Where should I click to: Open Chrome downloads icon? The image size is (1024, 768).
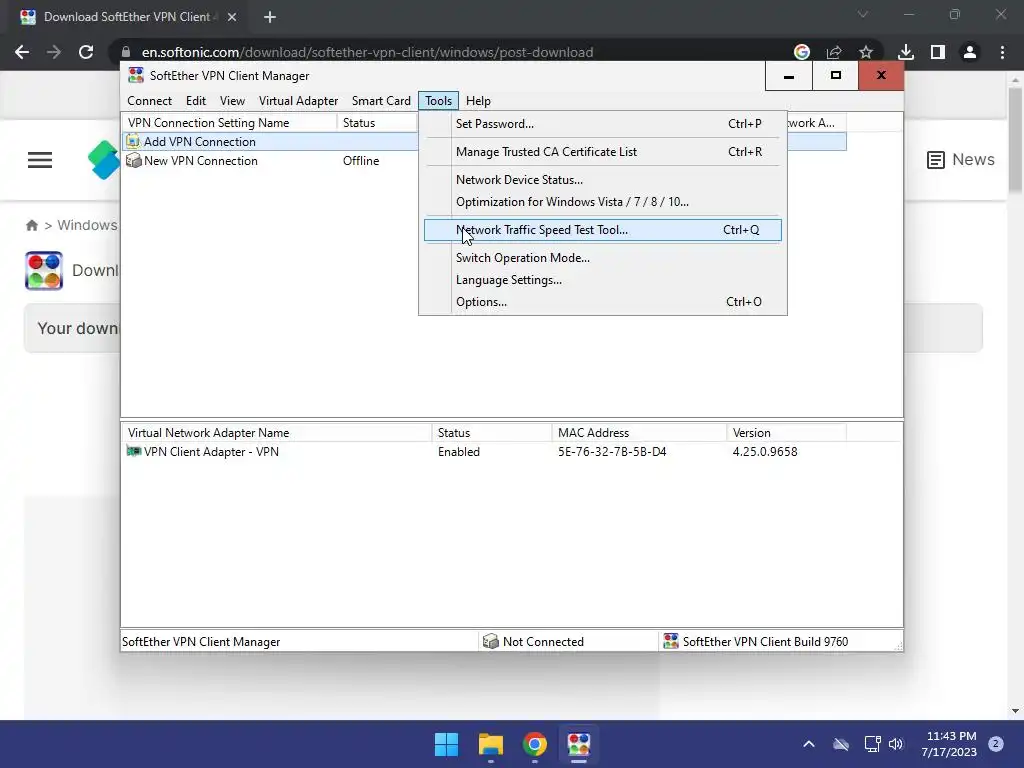pyautogui.click(x=906, y=52)
